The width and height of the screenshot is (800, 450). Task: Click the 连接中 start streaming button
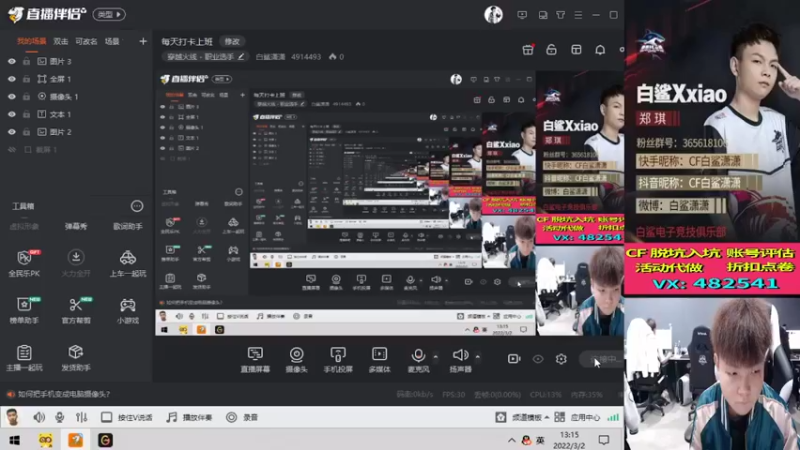(x=602, y=359)
